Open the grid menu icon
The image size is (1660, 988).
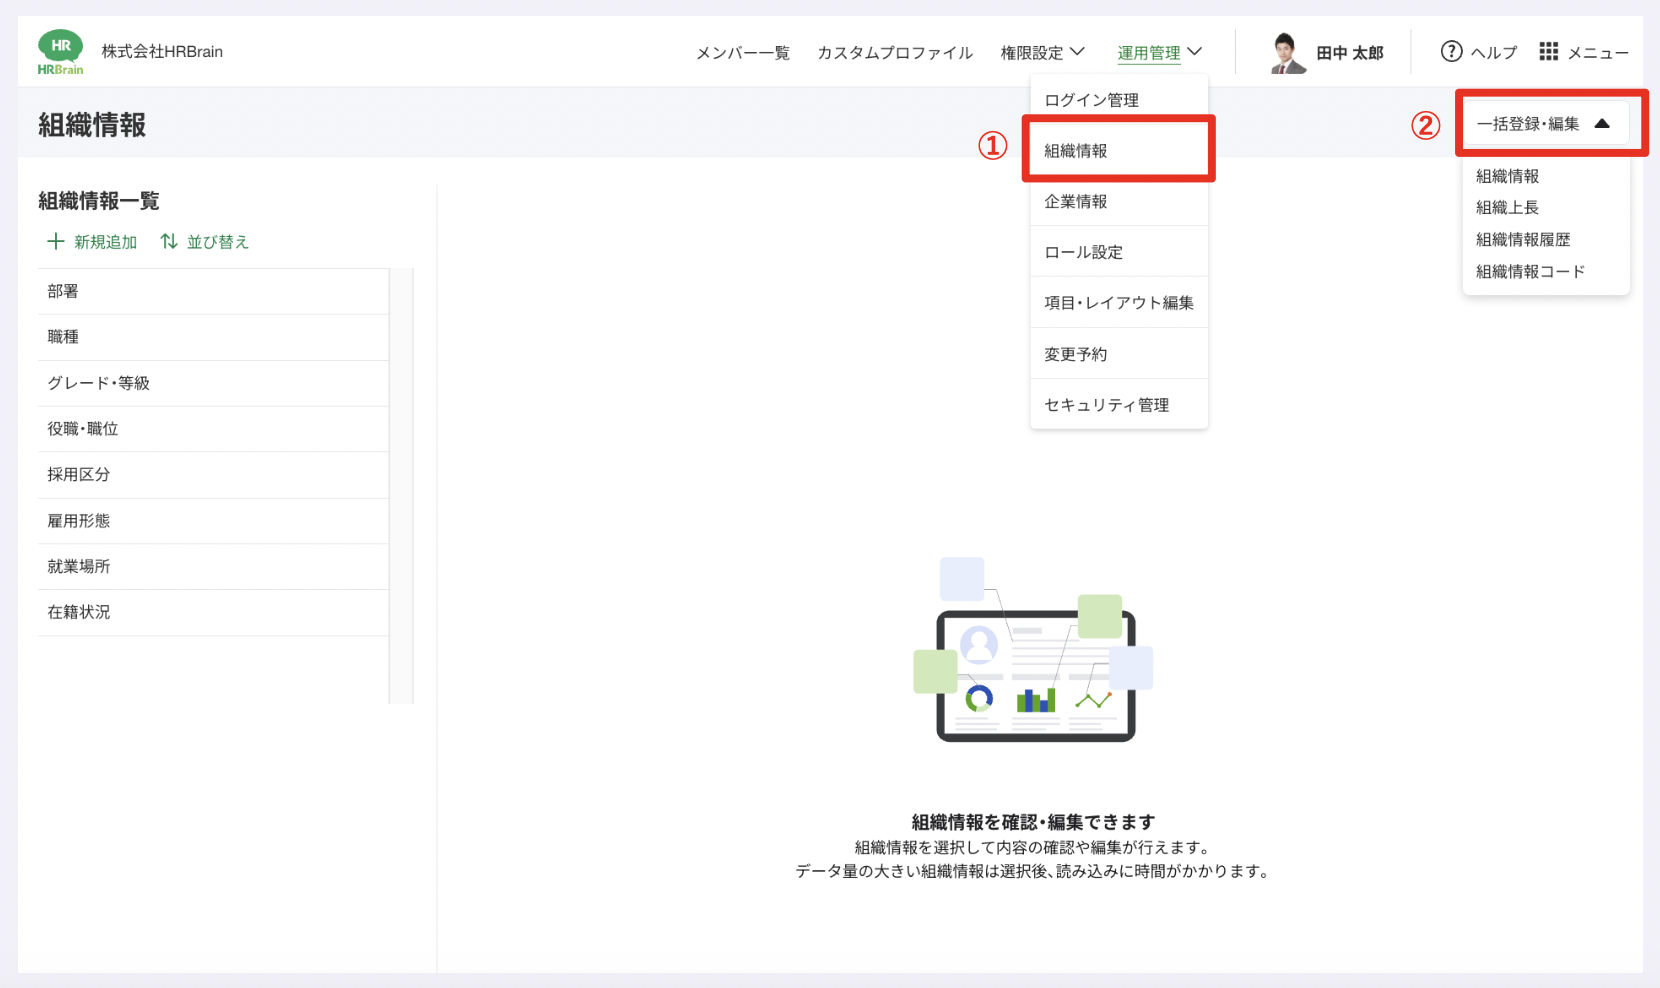(x=1548, y=51)
